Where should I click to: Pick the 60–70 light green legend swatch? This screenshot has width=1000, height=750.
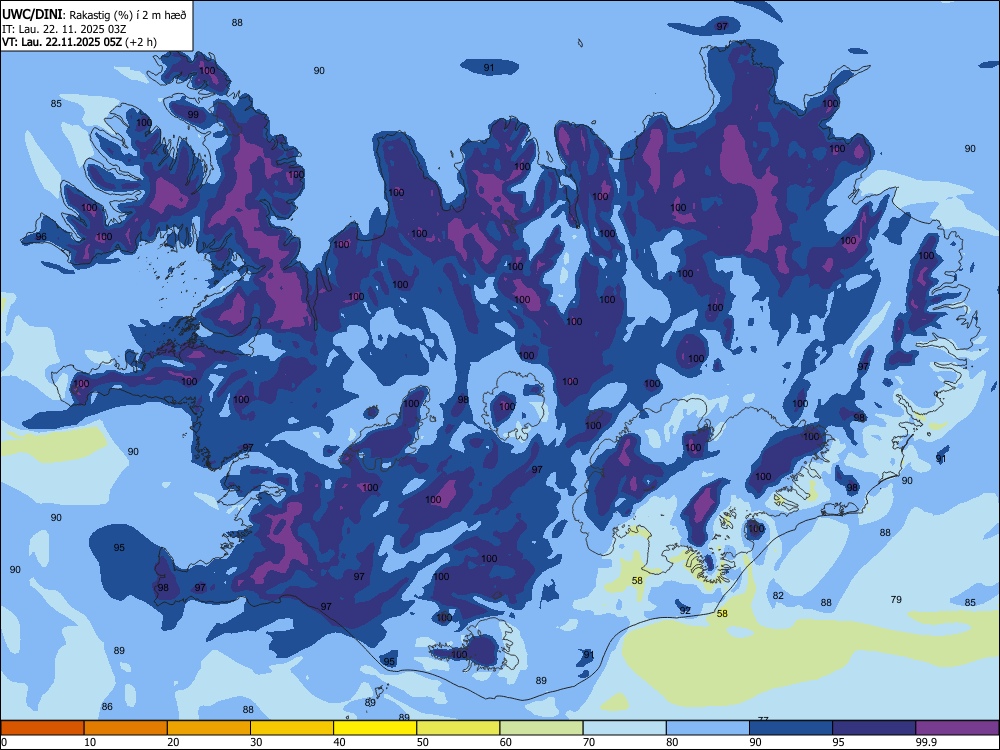click(x=541, y=728)
